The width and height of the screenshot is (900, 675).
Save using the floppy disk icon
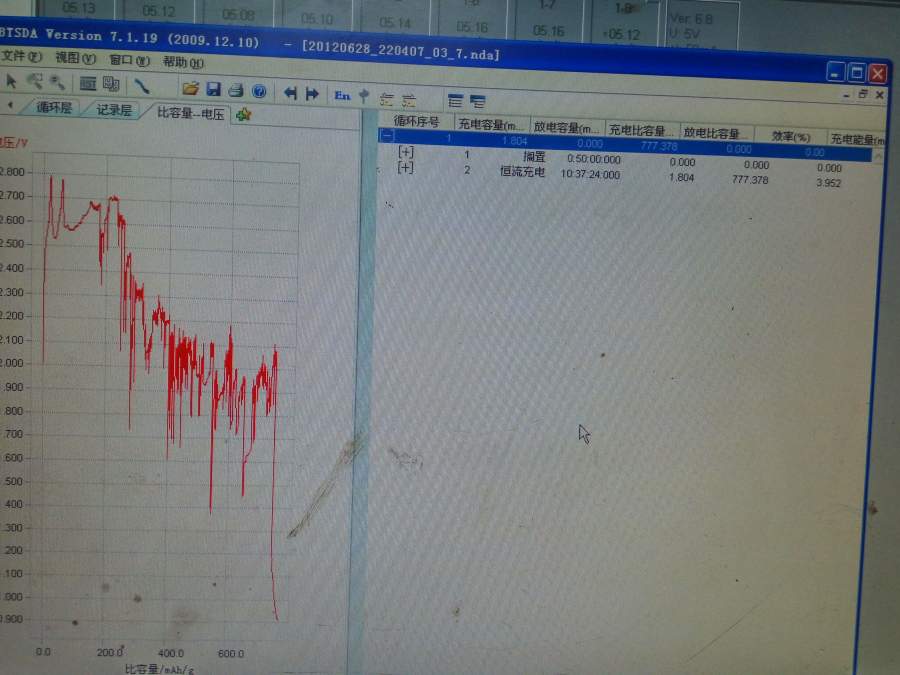point(214,89)
